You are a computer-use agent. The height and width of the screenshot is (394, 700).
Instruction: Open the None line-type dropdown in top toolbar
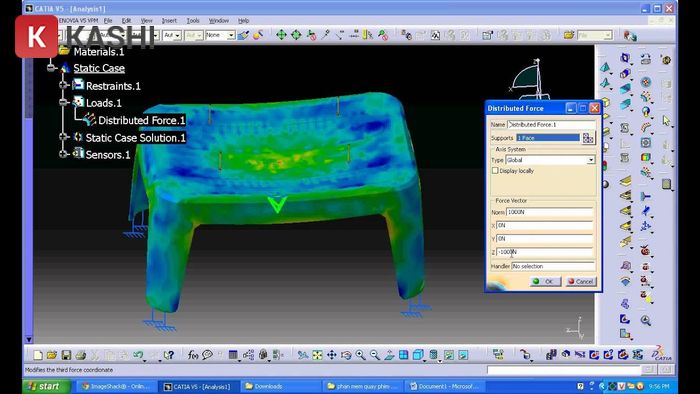tap(231, 35)
